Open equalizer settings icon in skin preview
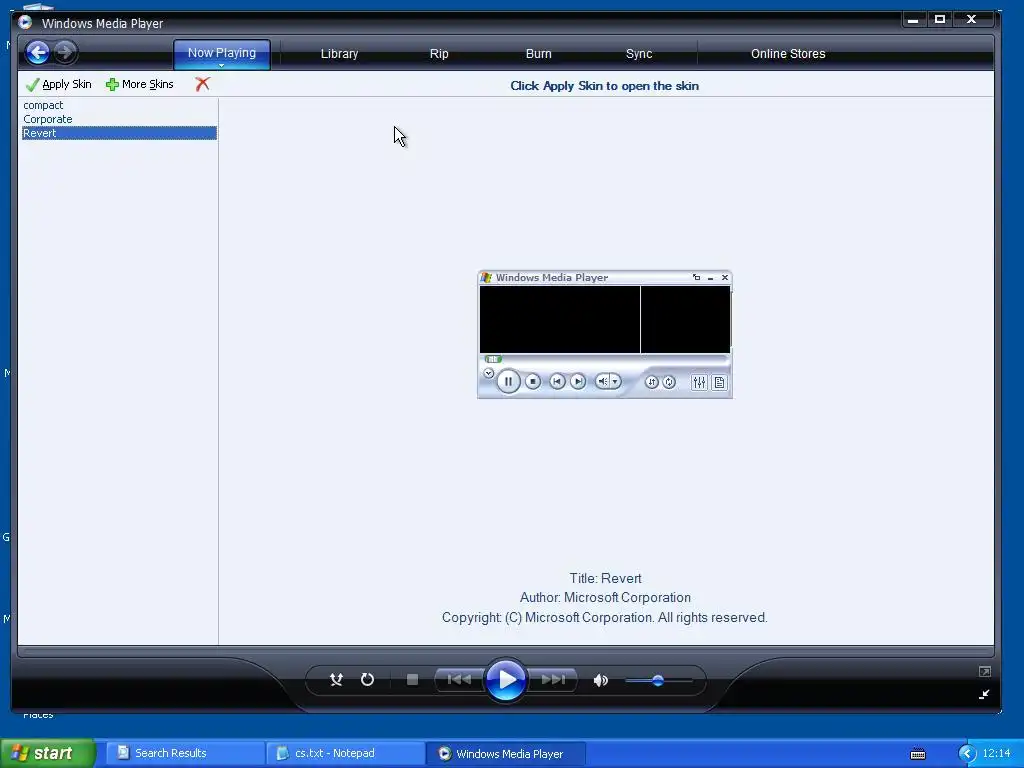Viewport: 1024px width, 768px height. click(x=699, y=383)
